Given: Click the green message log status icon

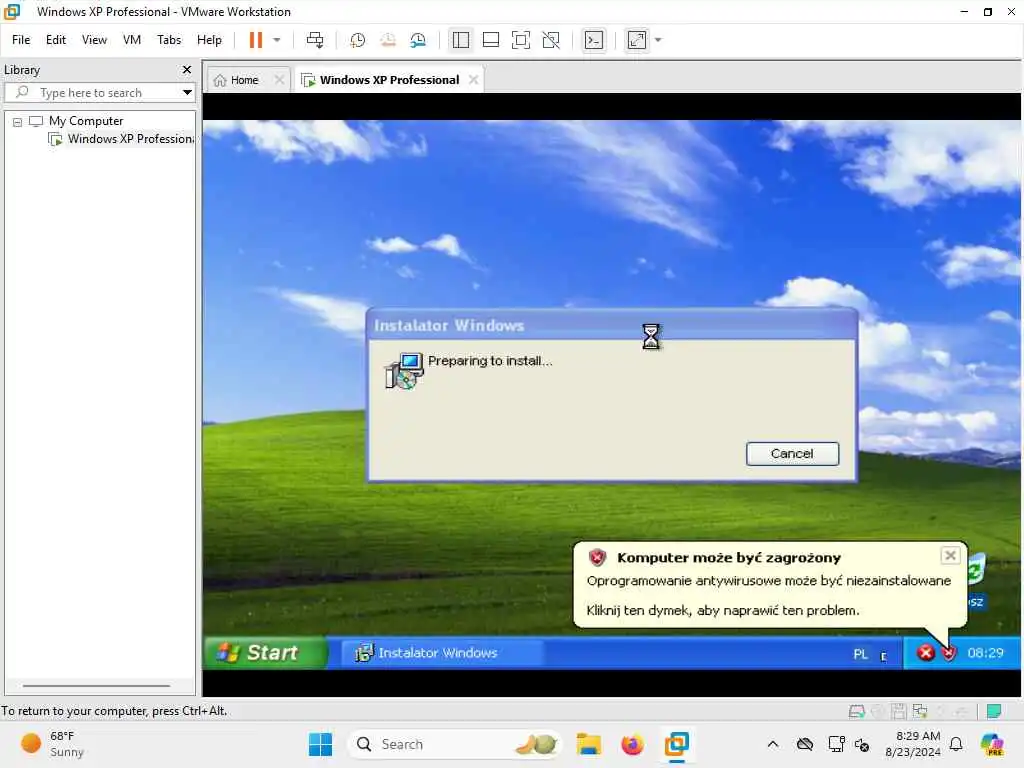Looking at the screenshot, I should [994, 711].
